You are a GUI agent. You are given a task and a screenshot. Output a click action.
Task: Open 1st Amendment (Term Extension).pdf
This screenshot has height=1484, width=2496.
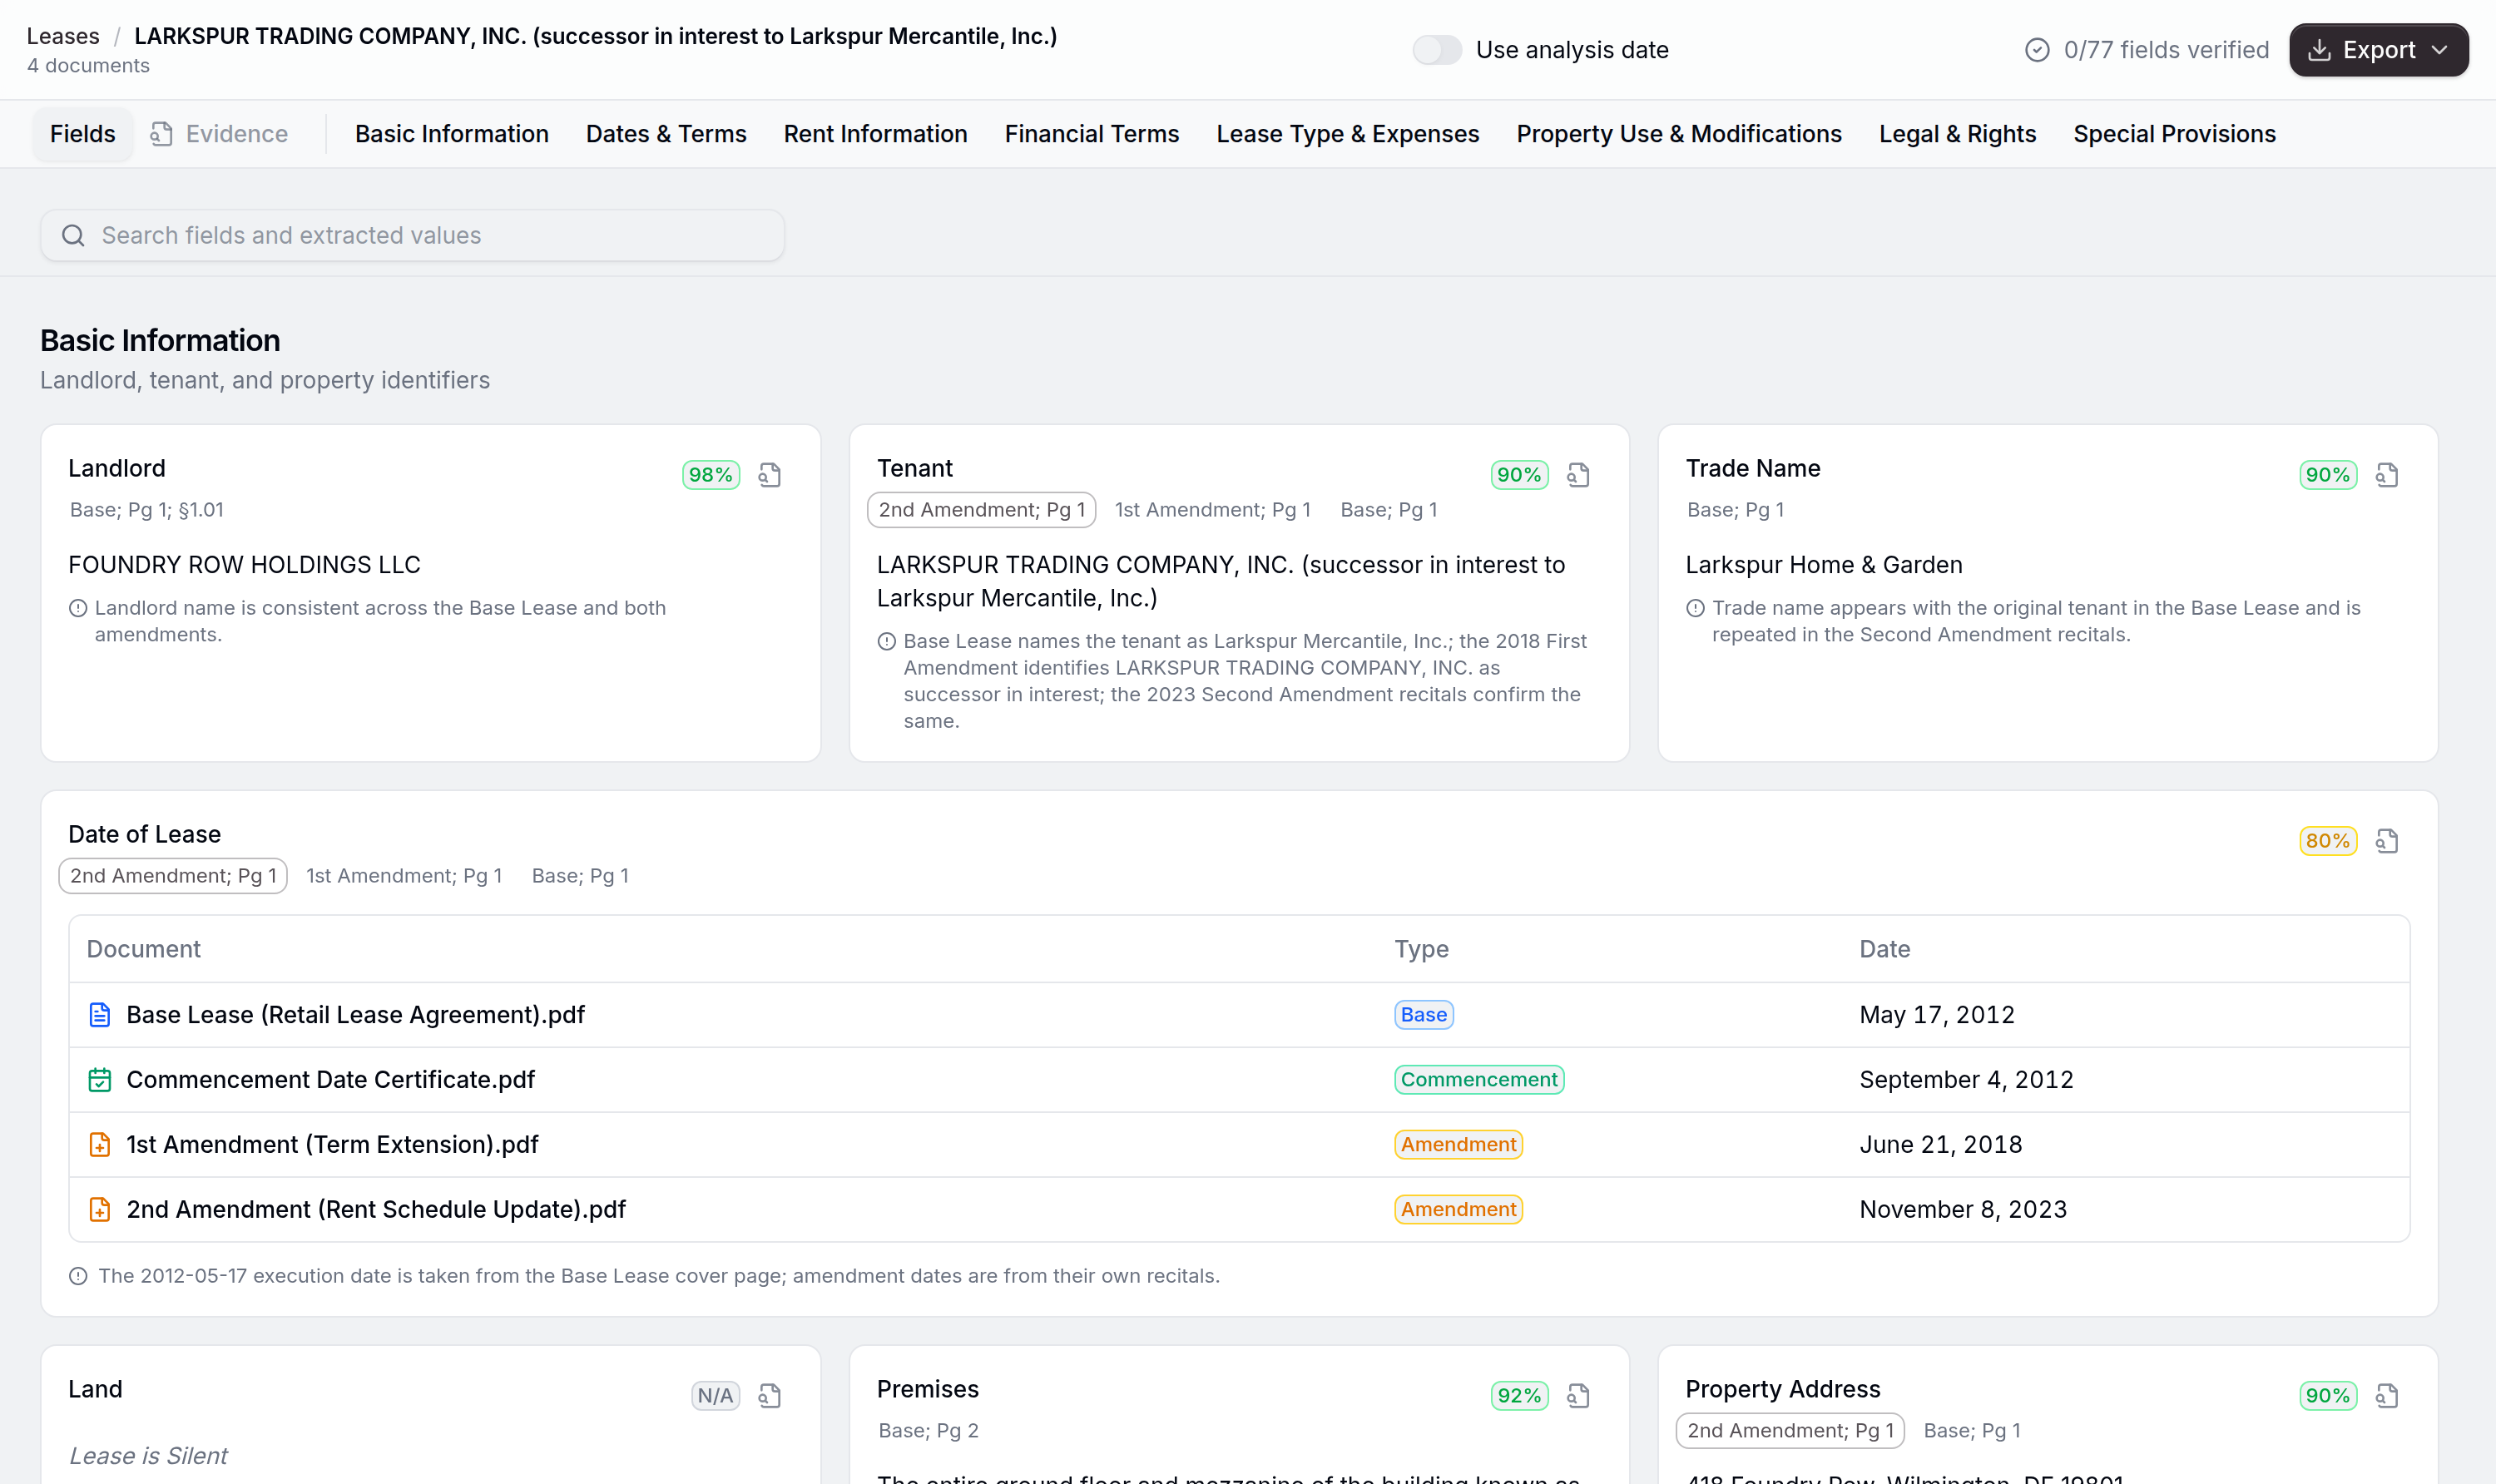(332, 1145)
